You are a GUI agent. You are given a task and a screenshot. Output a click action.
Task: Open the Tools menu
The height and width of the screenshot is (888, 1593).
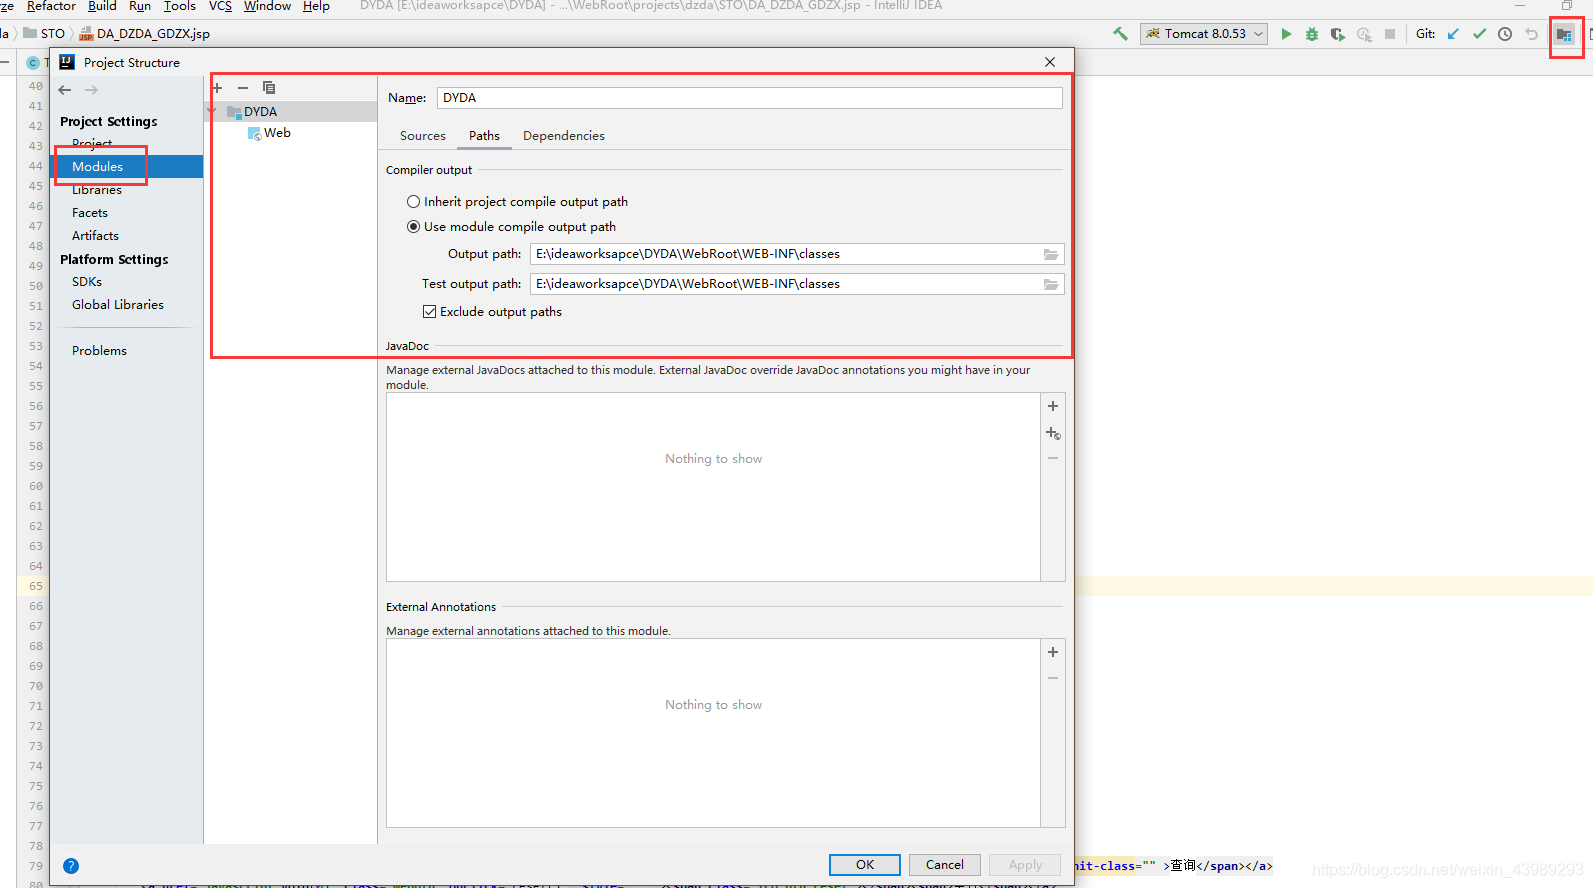[180, 6]
